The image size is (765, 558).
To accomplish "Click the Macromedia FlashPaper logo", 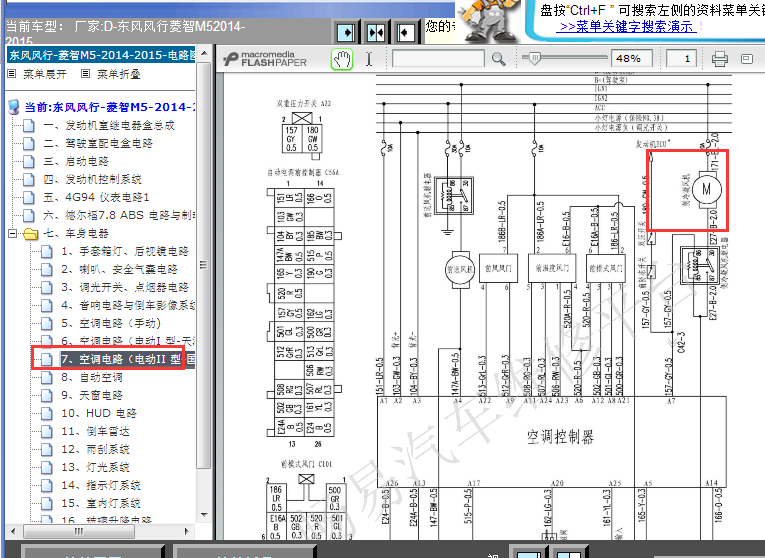I will tap(265, 59).
